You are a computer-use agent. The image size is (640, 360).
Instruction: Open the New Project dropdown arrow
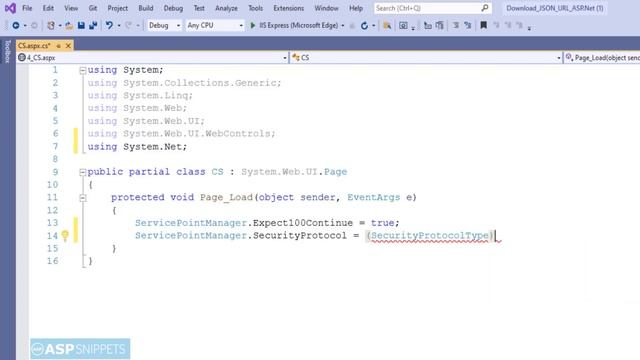point(60,26)
